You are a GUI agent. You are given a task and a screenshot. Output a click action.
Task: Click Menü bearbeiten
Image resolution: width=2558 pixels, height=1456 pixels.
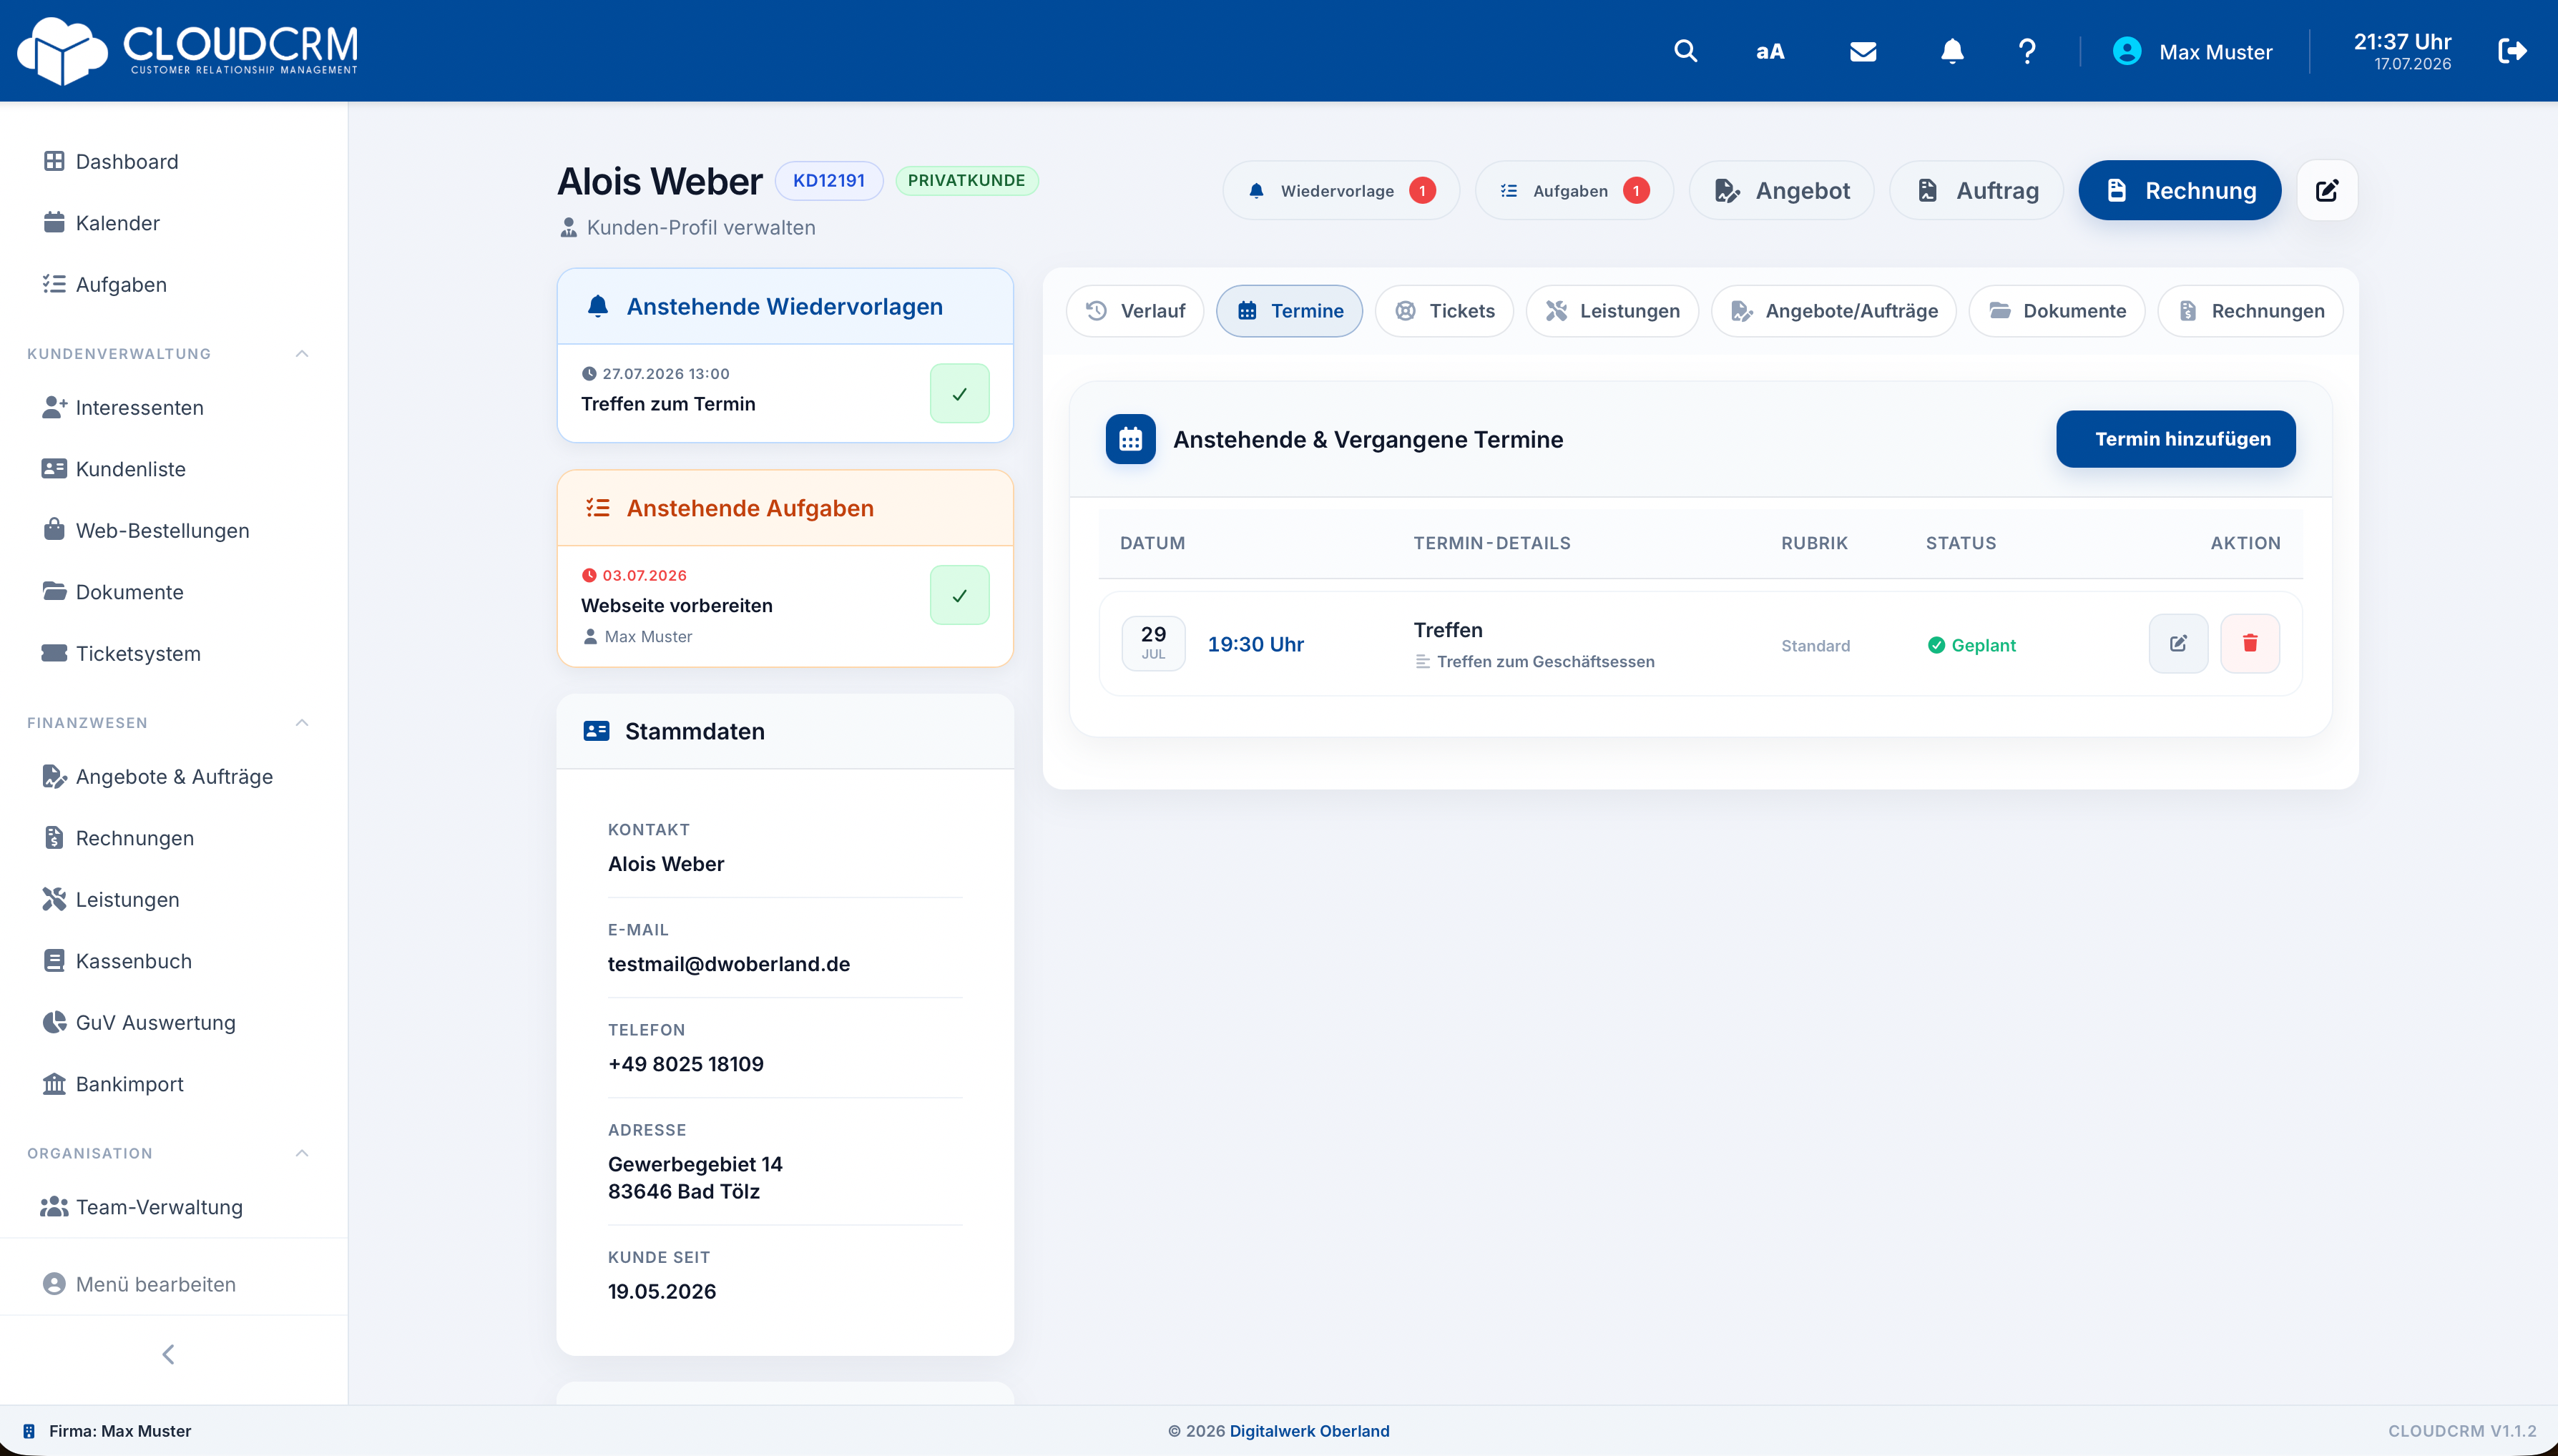(x=155, y=1284)
